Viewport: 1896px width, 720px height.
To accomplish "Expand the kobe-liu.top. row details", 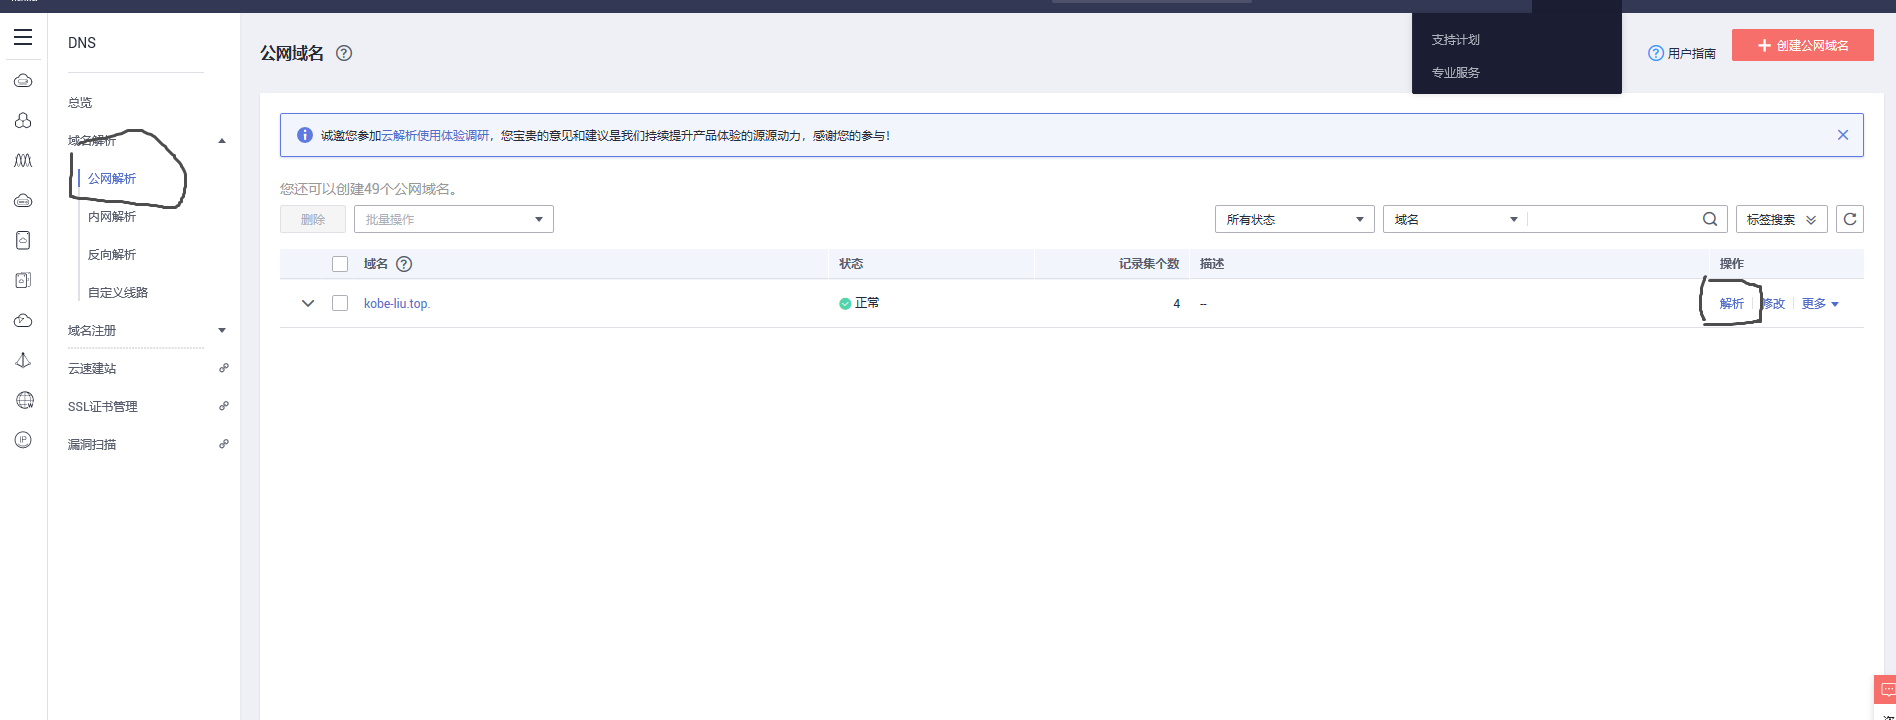I will (x=308, y=303).
